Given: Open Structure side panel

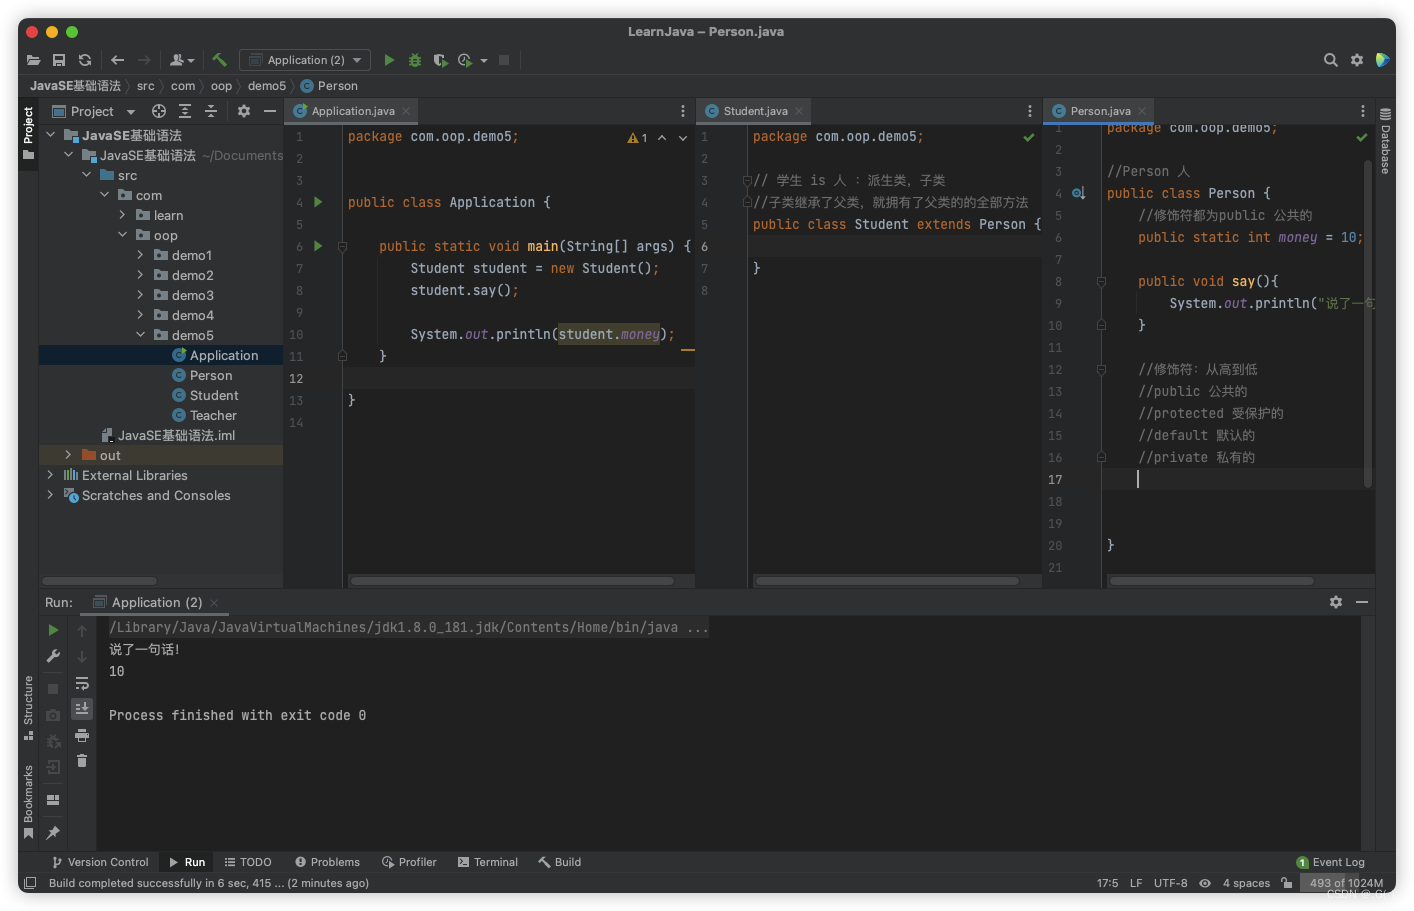Looking at the screenshot, I should tap(28, 708).
